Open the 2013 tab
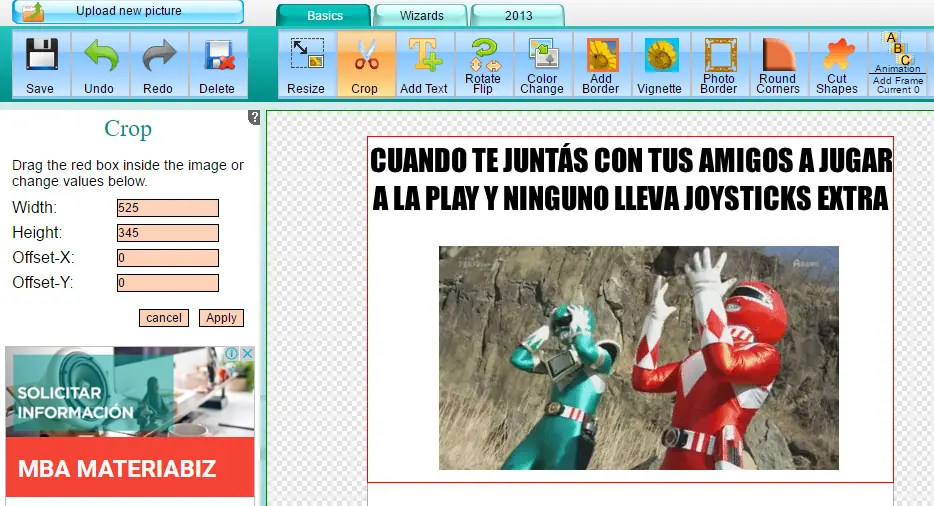934x506 pixels. pyautogui.click(x=518, y=15)
